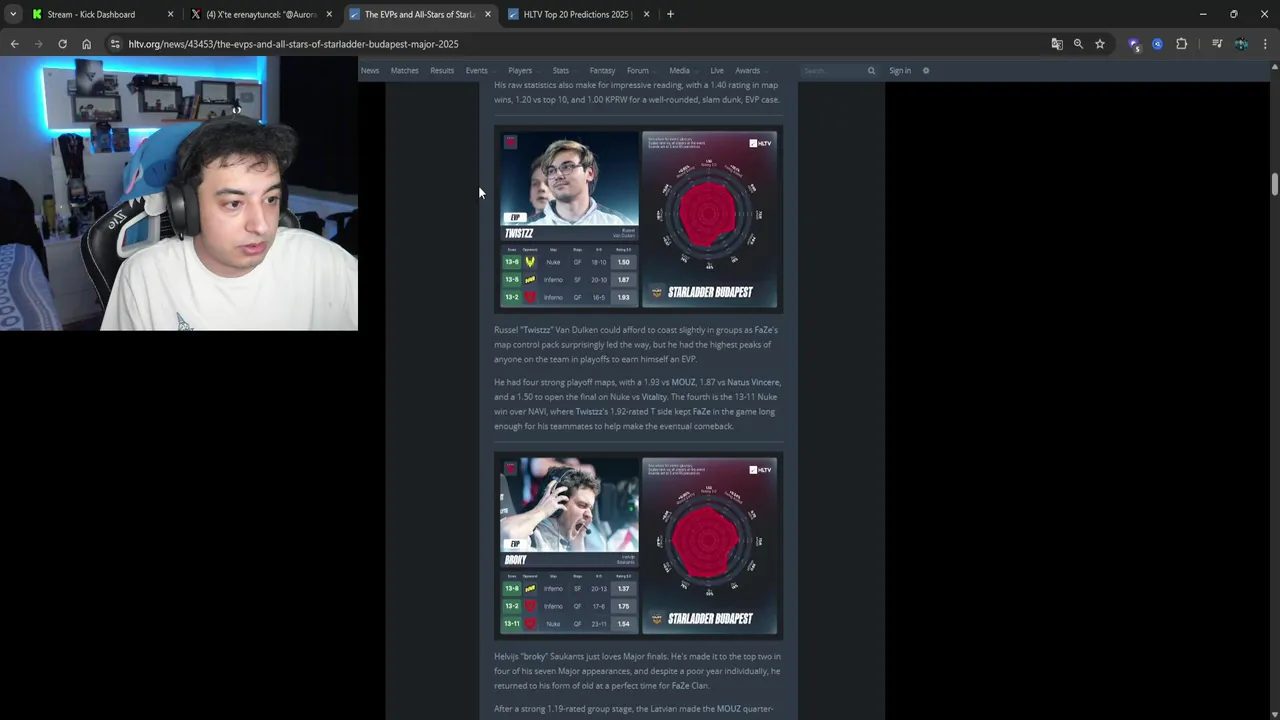Bookmark this page with star icon
Image resolution: width=1280 pixels, height=720 pixels.
1100,44
